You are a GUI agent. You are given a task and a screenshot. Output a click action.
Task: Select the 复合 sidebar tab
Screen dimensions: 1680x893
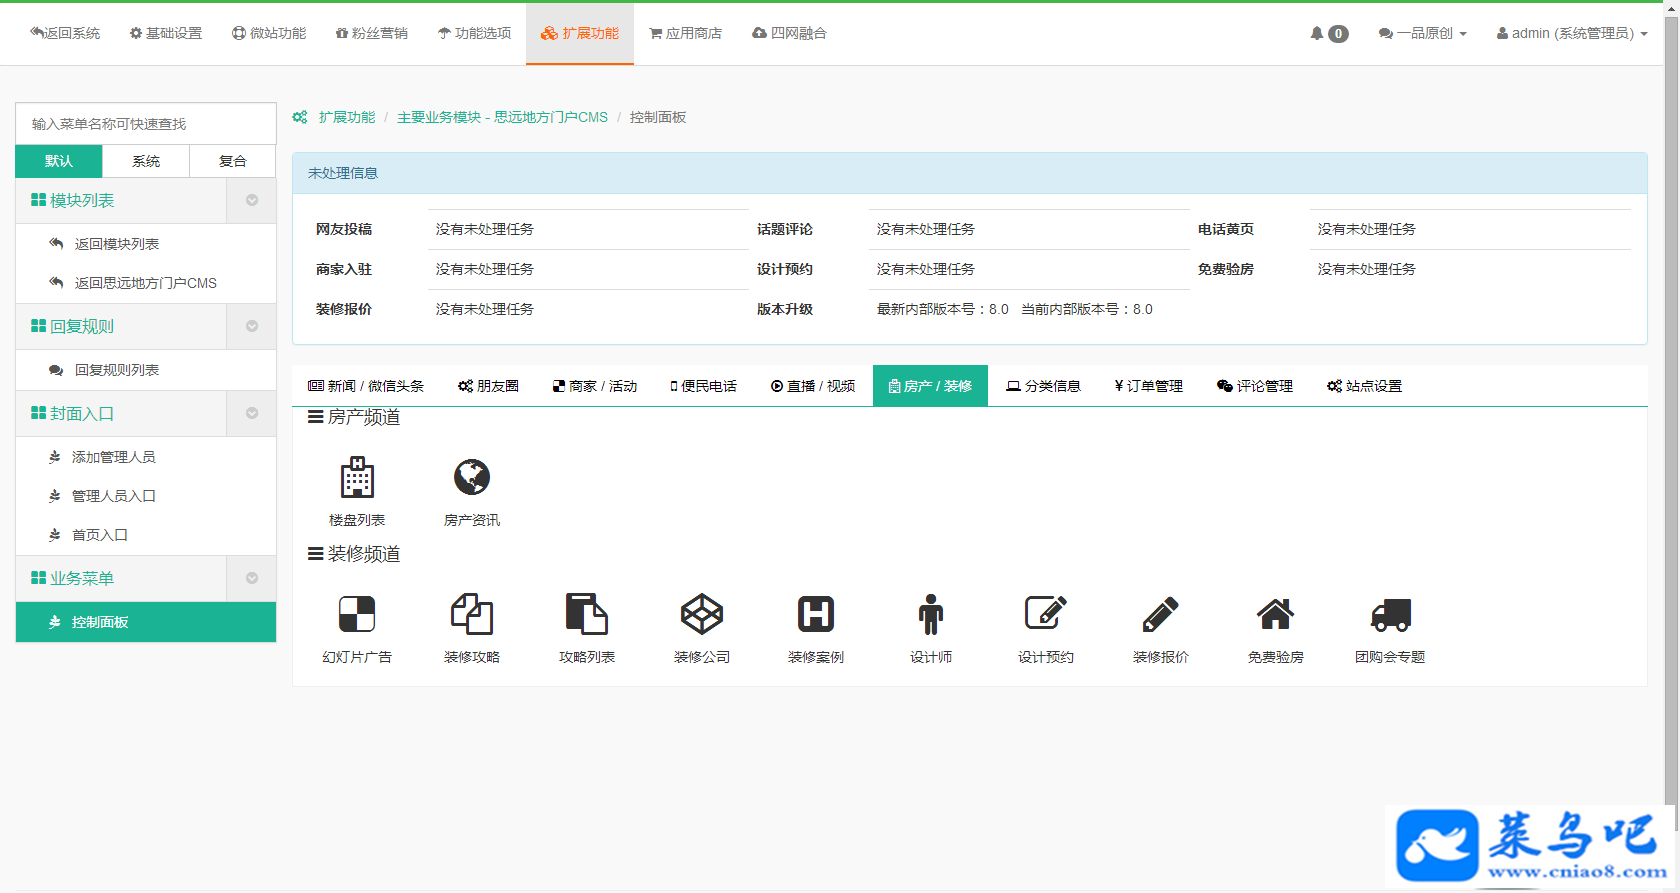pyautogui.click(x=233, y=161)
